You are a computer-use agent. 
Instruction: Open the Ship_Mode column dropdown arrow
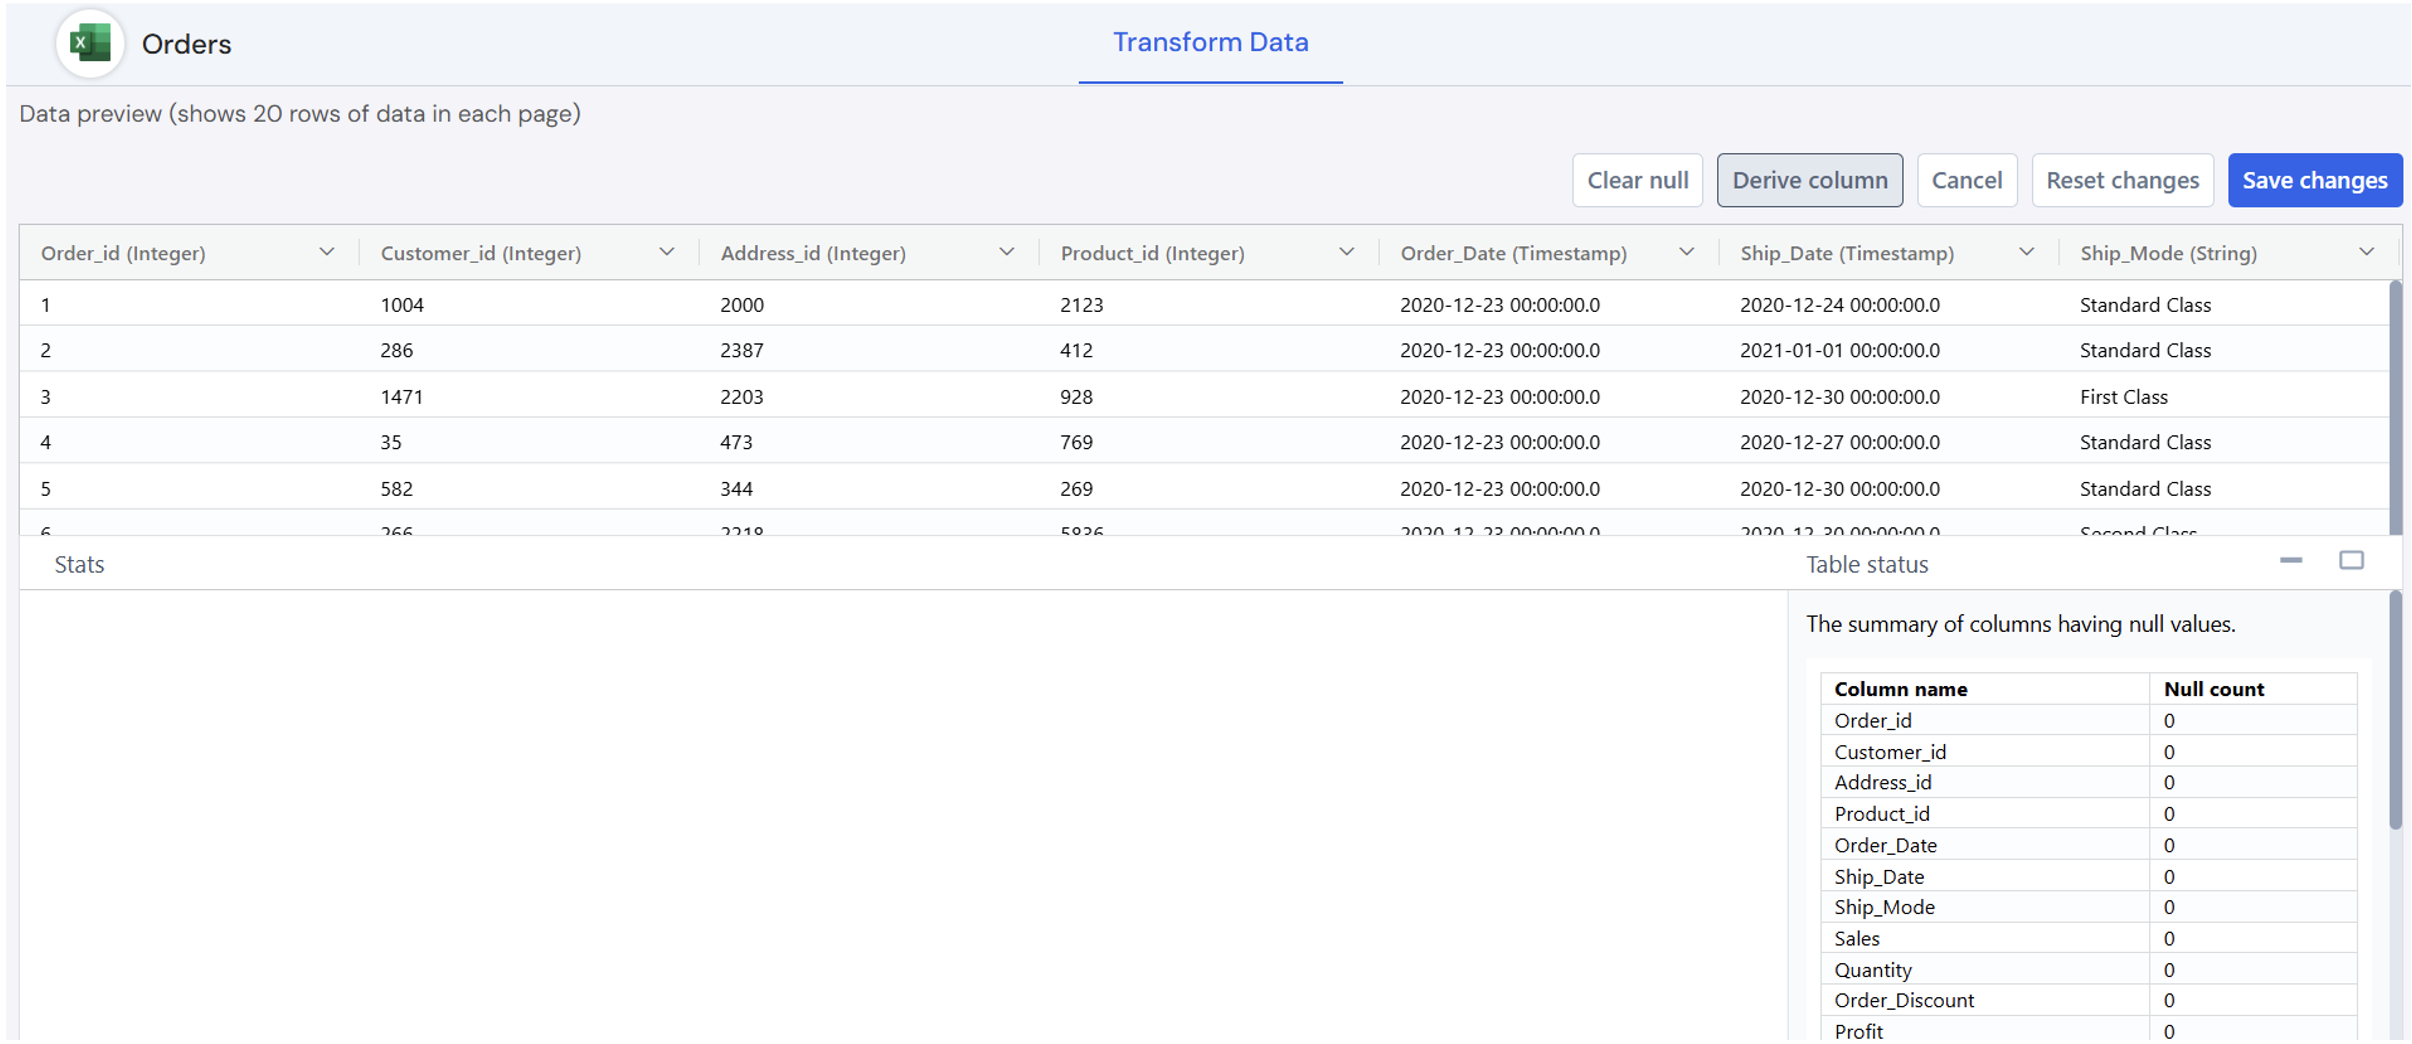2366,253
